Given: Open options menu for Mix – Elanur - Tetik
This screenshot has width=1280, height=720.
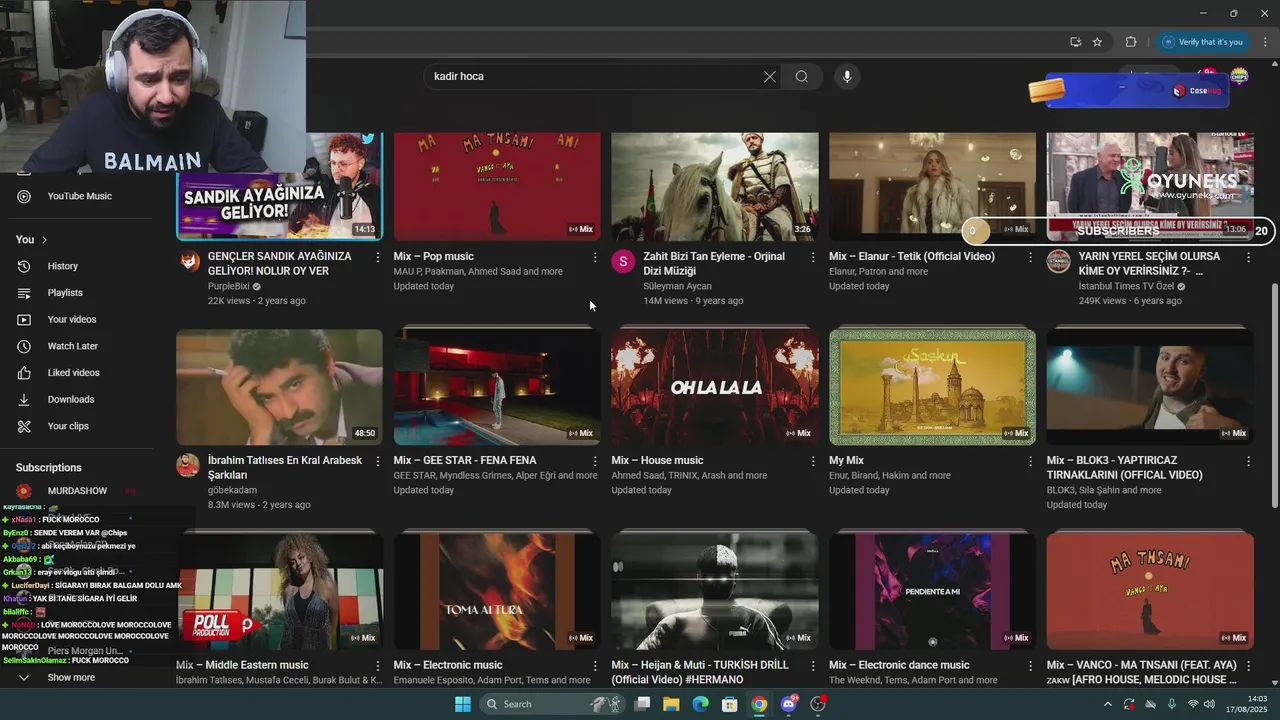Looking at the screenshot, I should point(1030,257).
